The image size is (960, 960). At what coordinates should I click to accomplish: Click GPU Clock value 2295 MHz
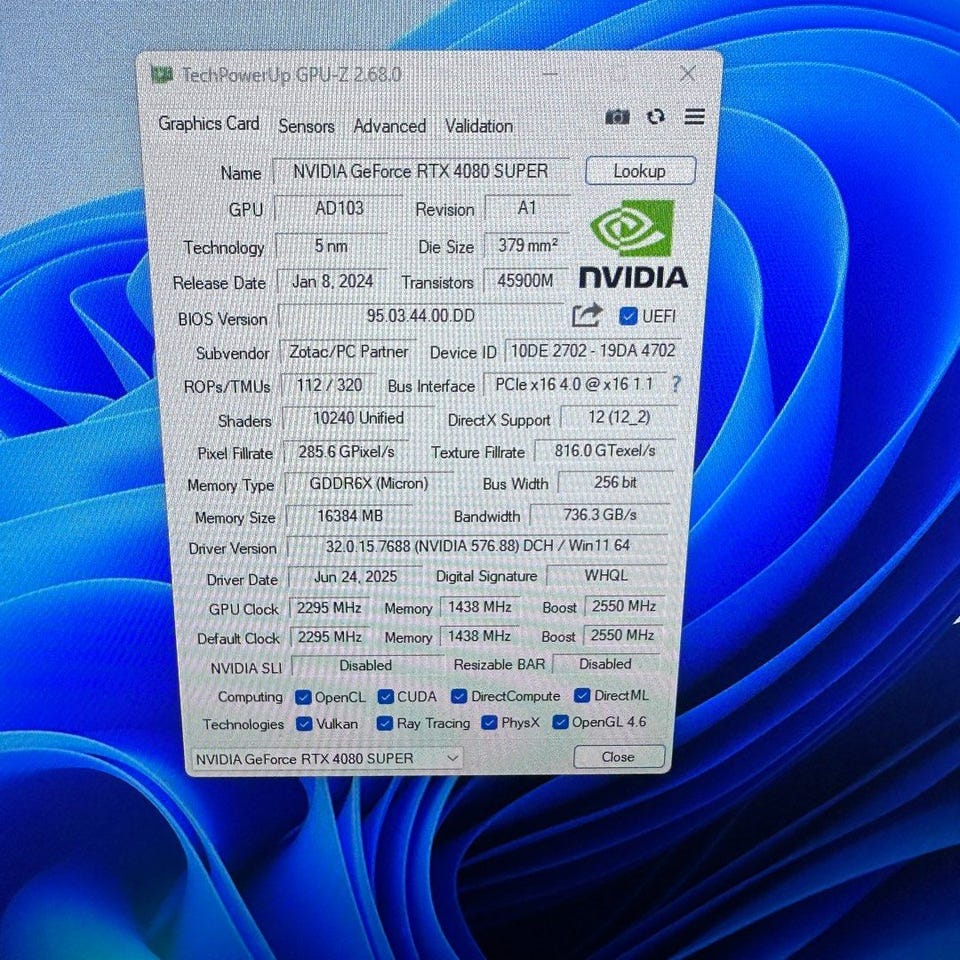coord(329,608)
